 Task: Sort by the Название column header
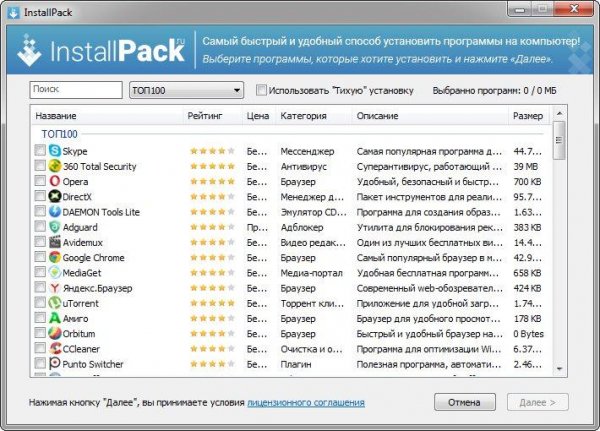pyautogui.click(x=107, y=116)
